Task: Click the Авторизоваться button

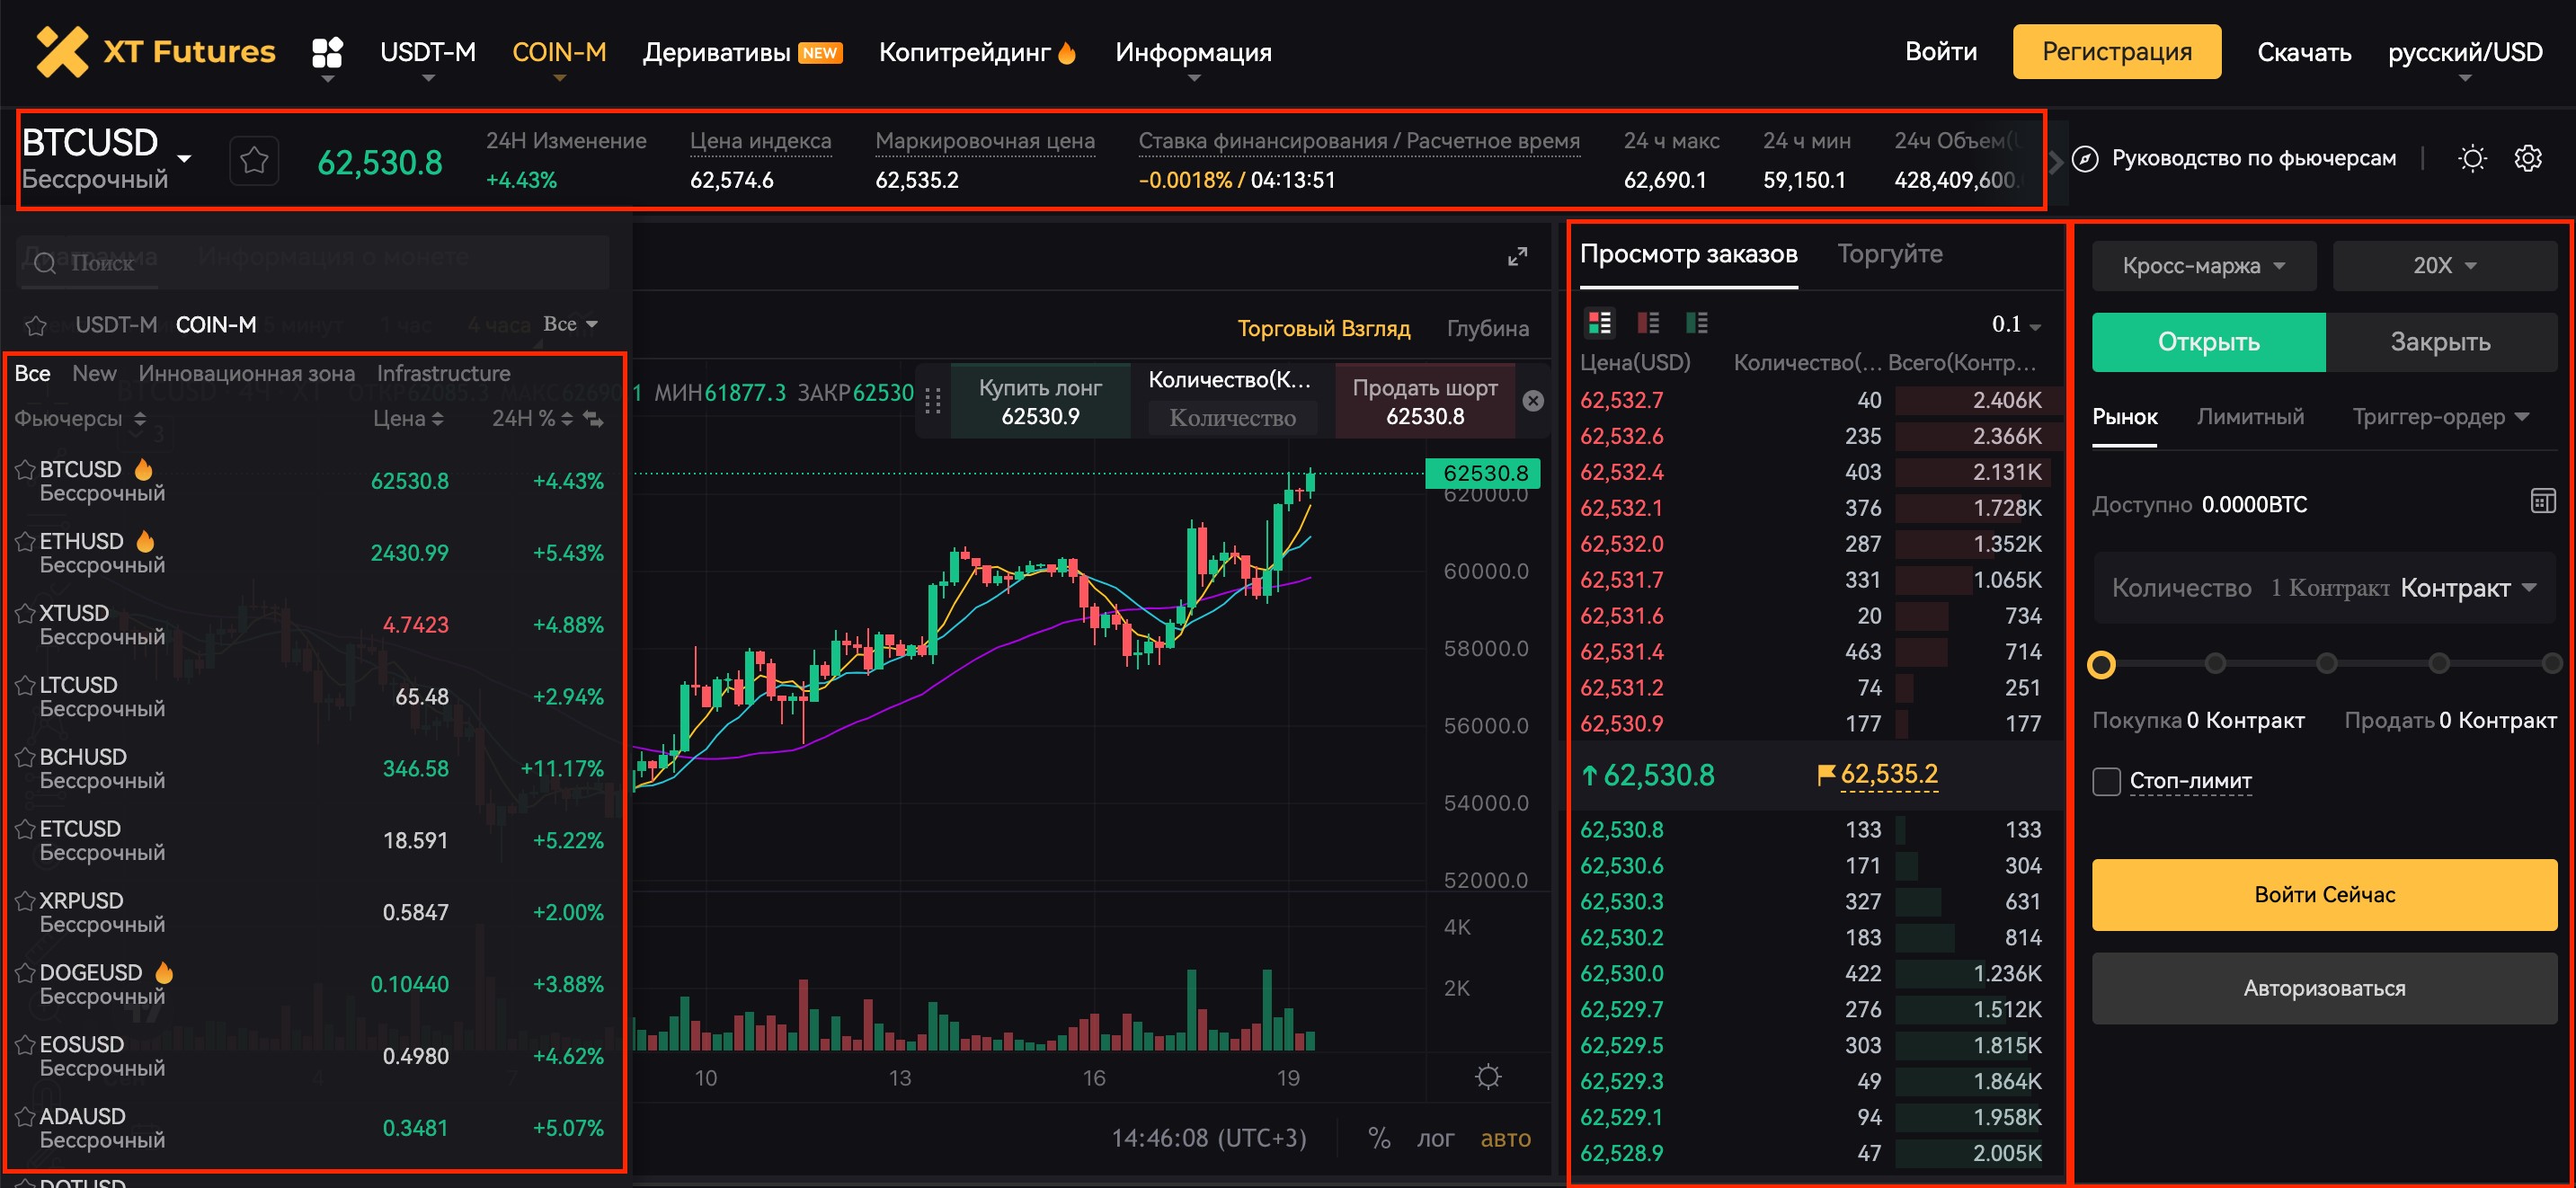Action: pyautogui.click(x=2324, y=989)
